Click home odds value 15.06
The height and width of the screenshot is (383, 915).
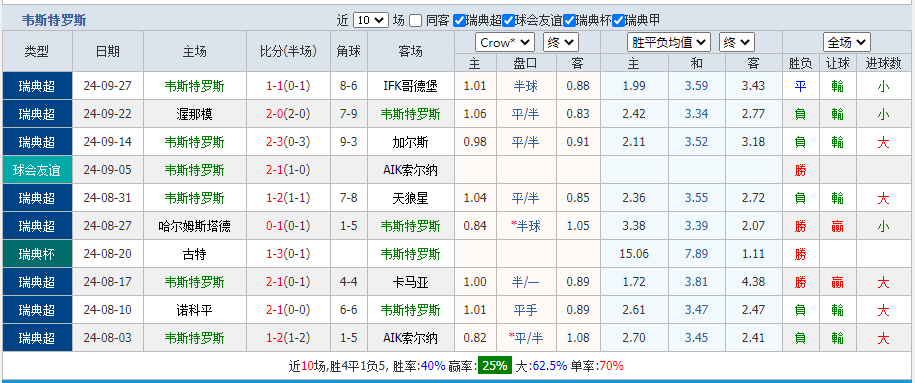tap(634, 254)
